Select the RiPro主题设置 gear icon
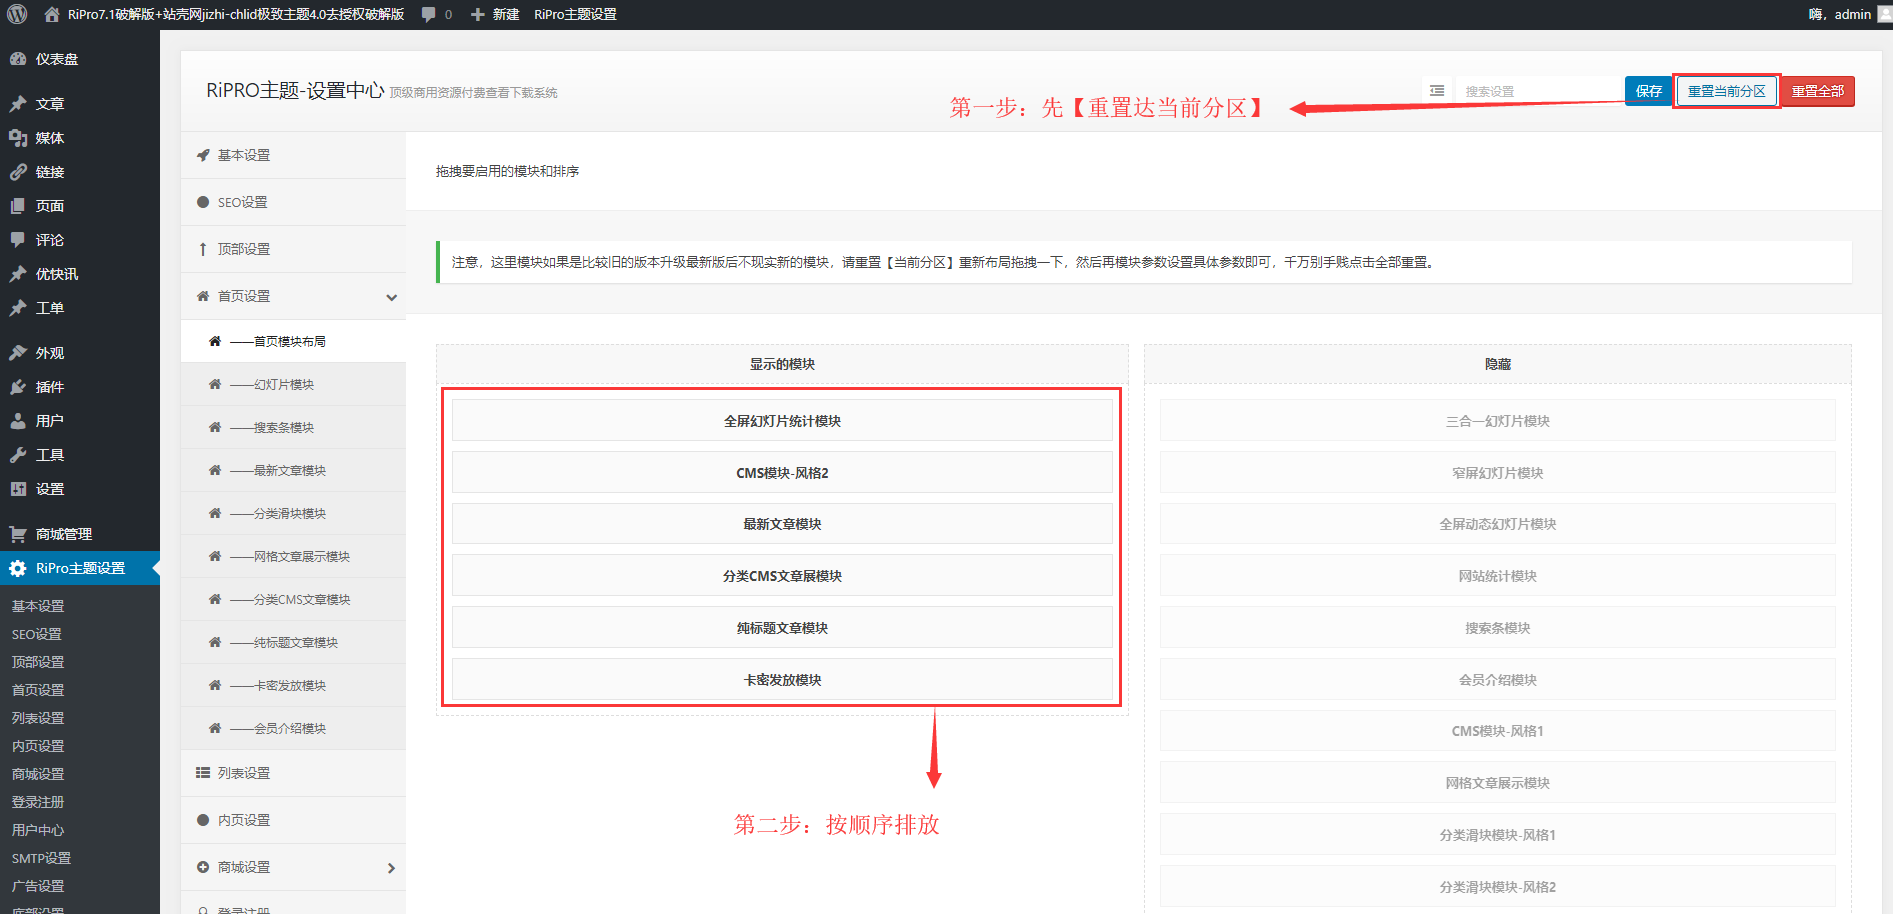Screen dimensions: 1893x914 point(18,568)
